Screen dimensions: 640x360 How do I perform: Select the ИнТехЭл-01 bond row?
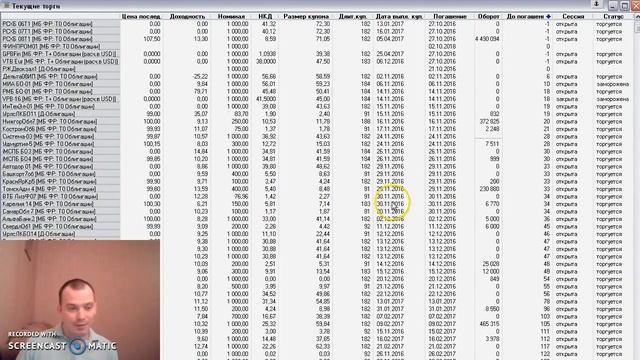tap(60, 107)
